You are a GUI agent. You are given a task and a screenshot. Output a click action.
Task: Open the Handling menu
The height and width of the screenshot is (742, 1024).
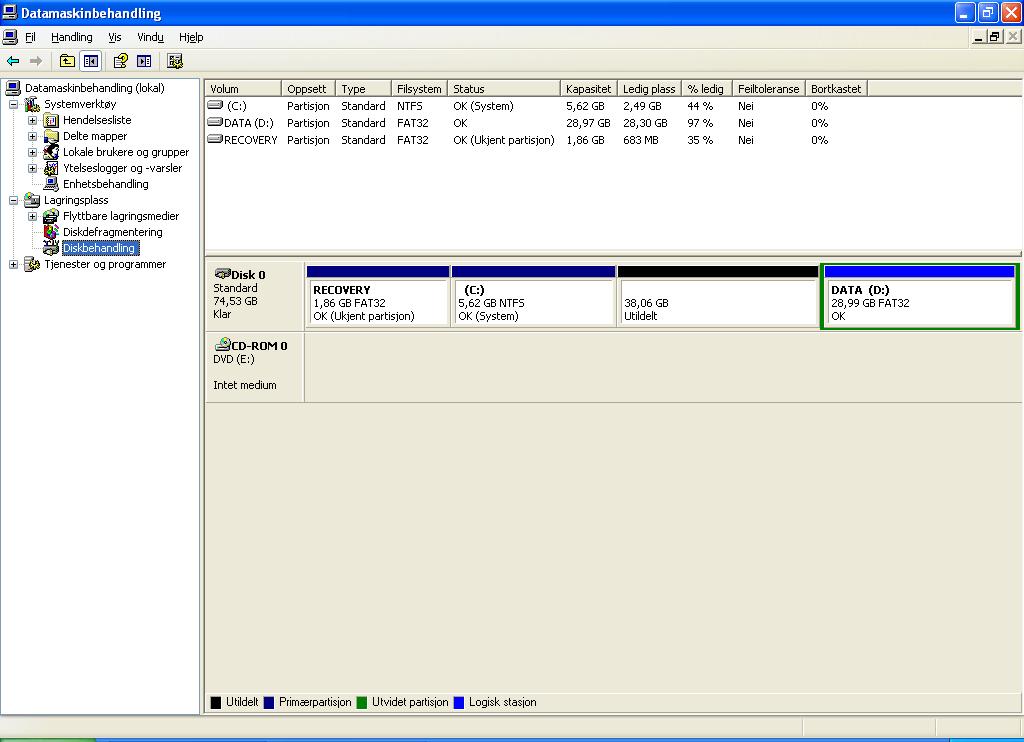(72, 37)
